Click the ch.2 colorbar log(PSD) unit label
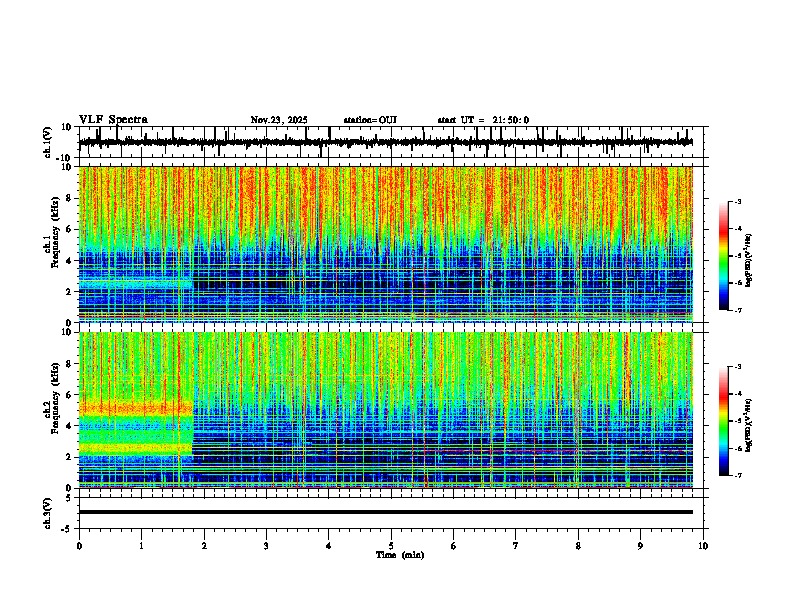 click(x=749, y=426)
